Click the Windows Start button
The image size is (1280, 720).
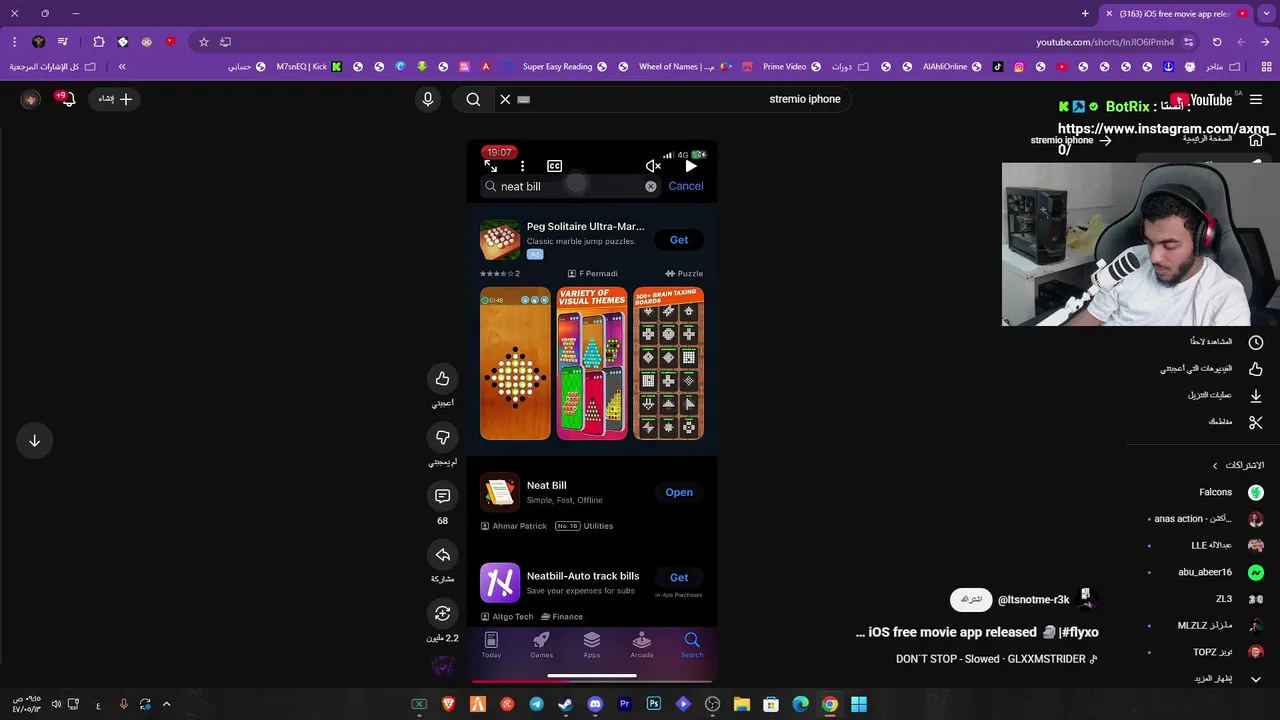click(x=859, y=704)
